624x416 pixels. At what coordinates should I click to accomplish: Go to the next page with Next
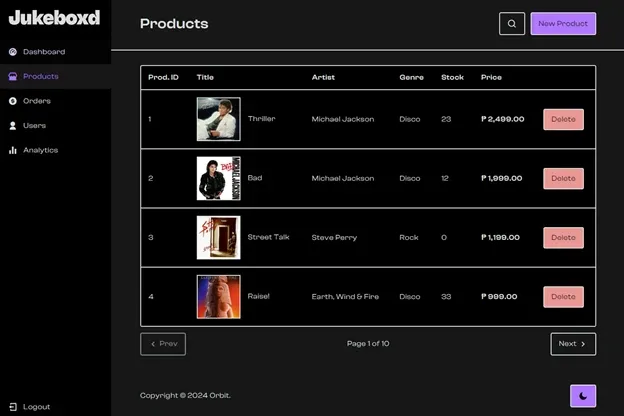tap(573, 344)
